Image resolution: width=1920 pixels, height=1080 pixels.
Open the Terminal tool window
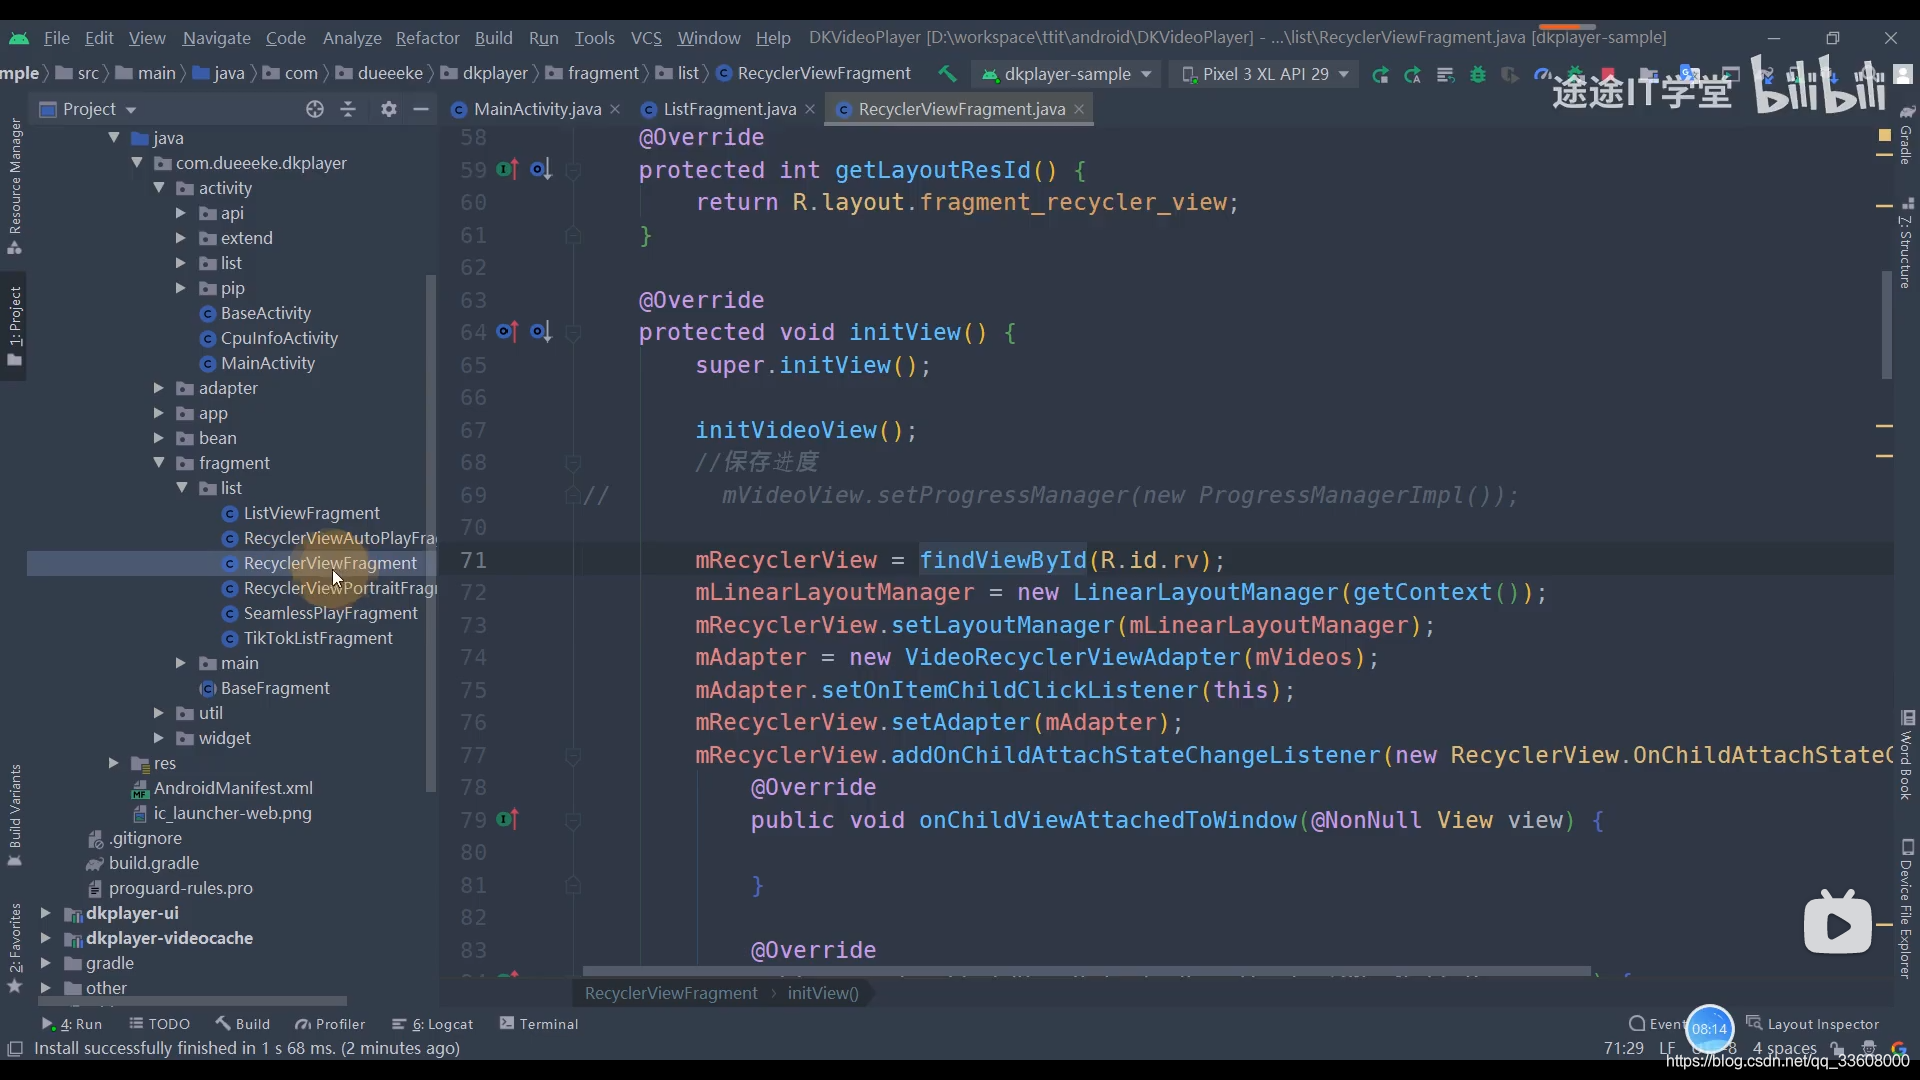539,1024
